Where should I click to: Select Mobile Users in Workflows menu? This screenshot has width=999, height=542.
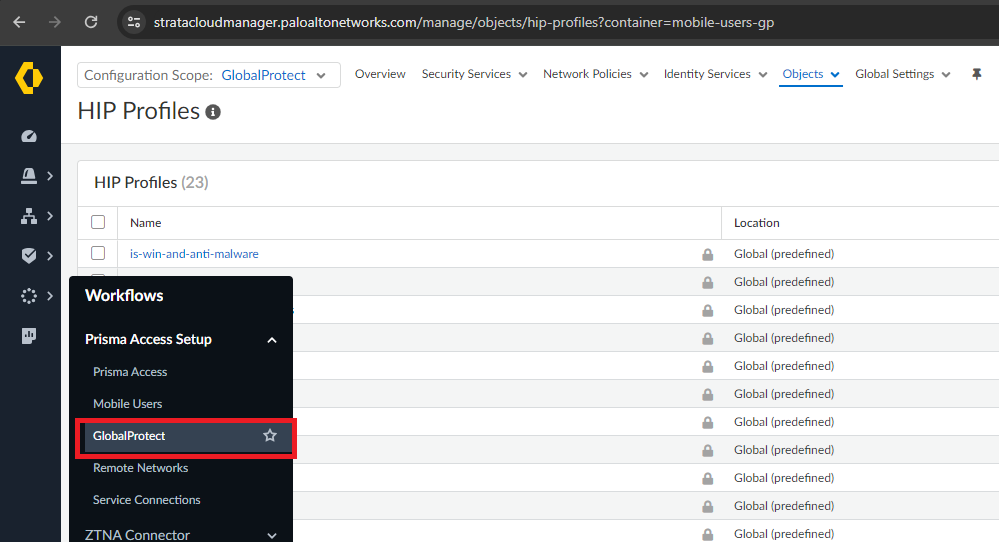pyautogui.click(x=127, y=404)
